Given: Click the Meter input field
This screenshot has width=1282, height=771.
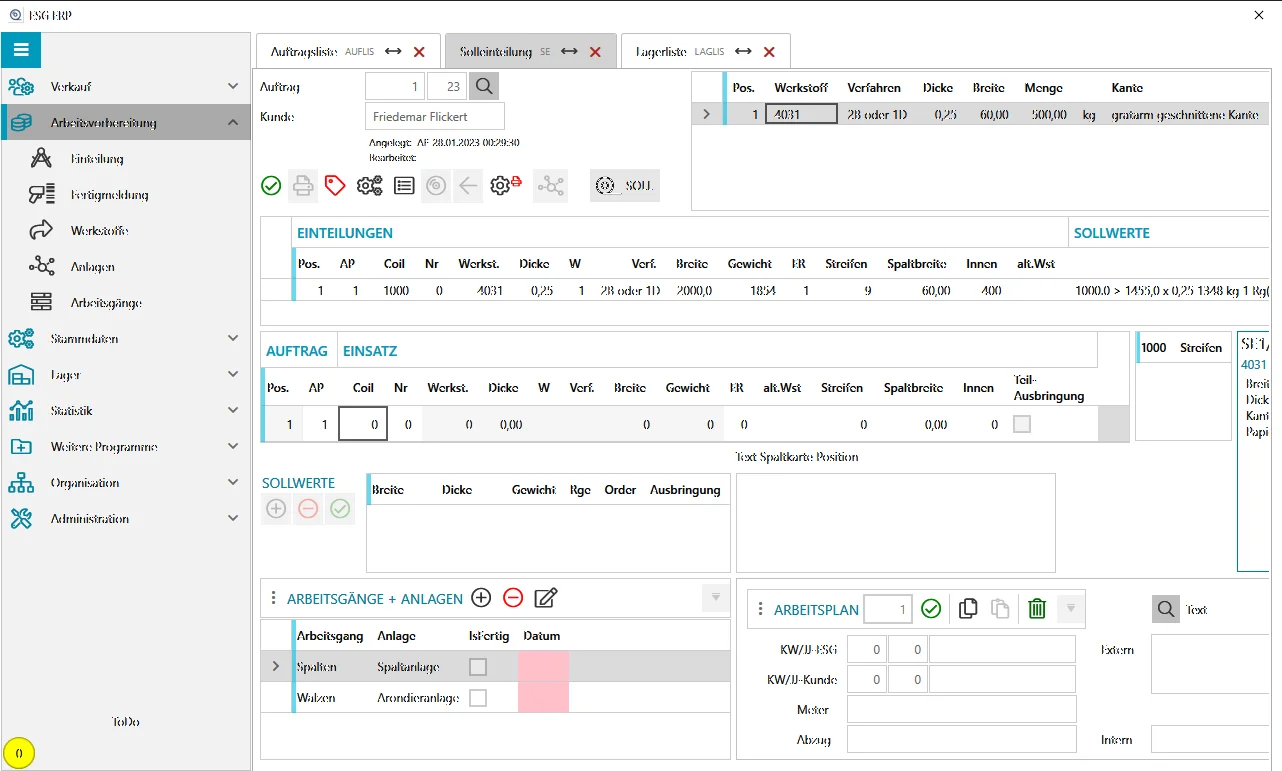Looking at the screenshot, I should point(962,709).
